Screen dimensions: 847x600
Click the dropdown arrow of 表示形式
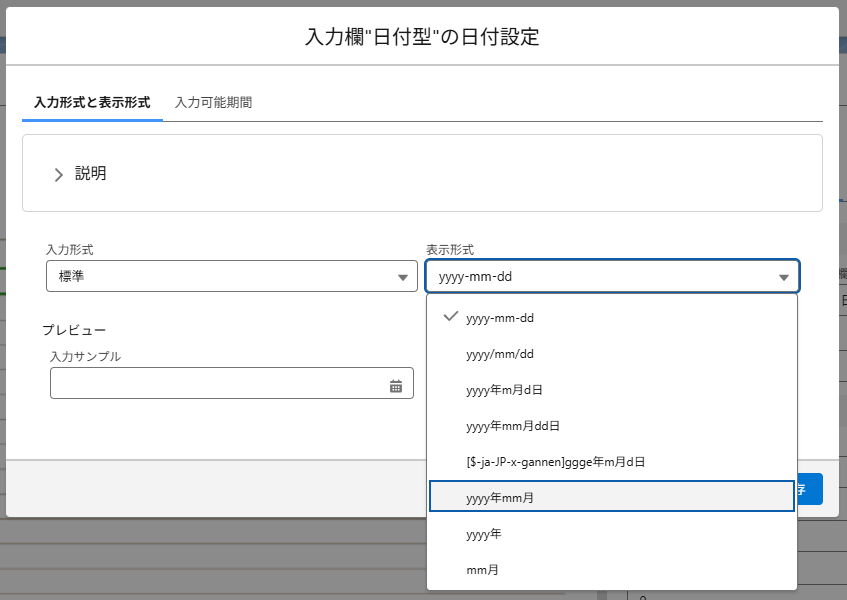(782, 277)
